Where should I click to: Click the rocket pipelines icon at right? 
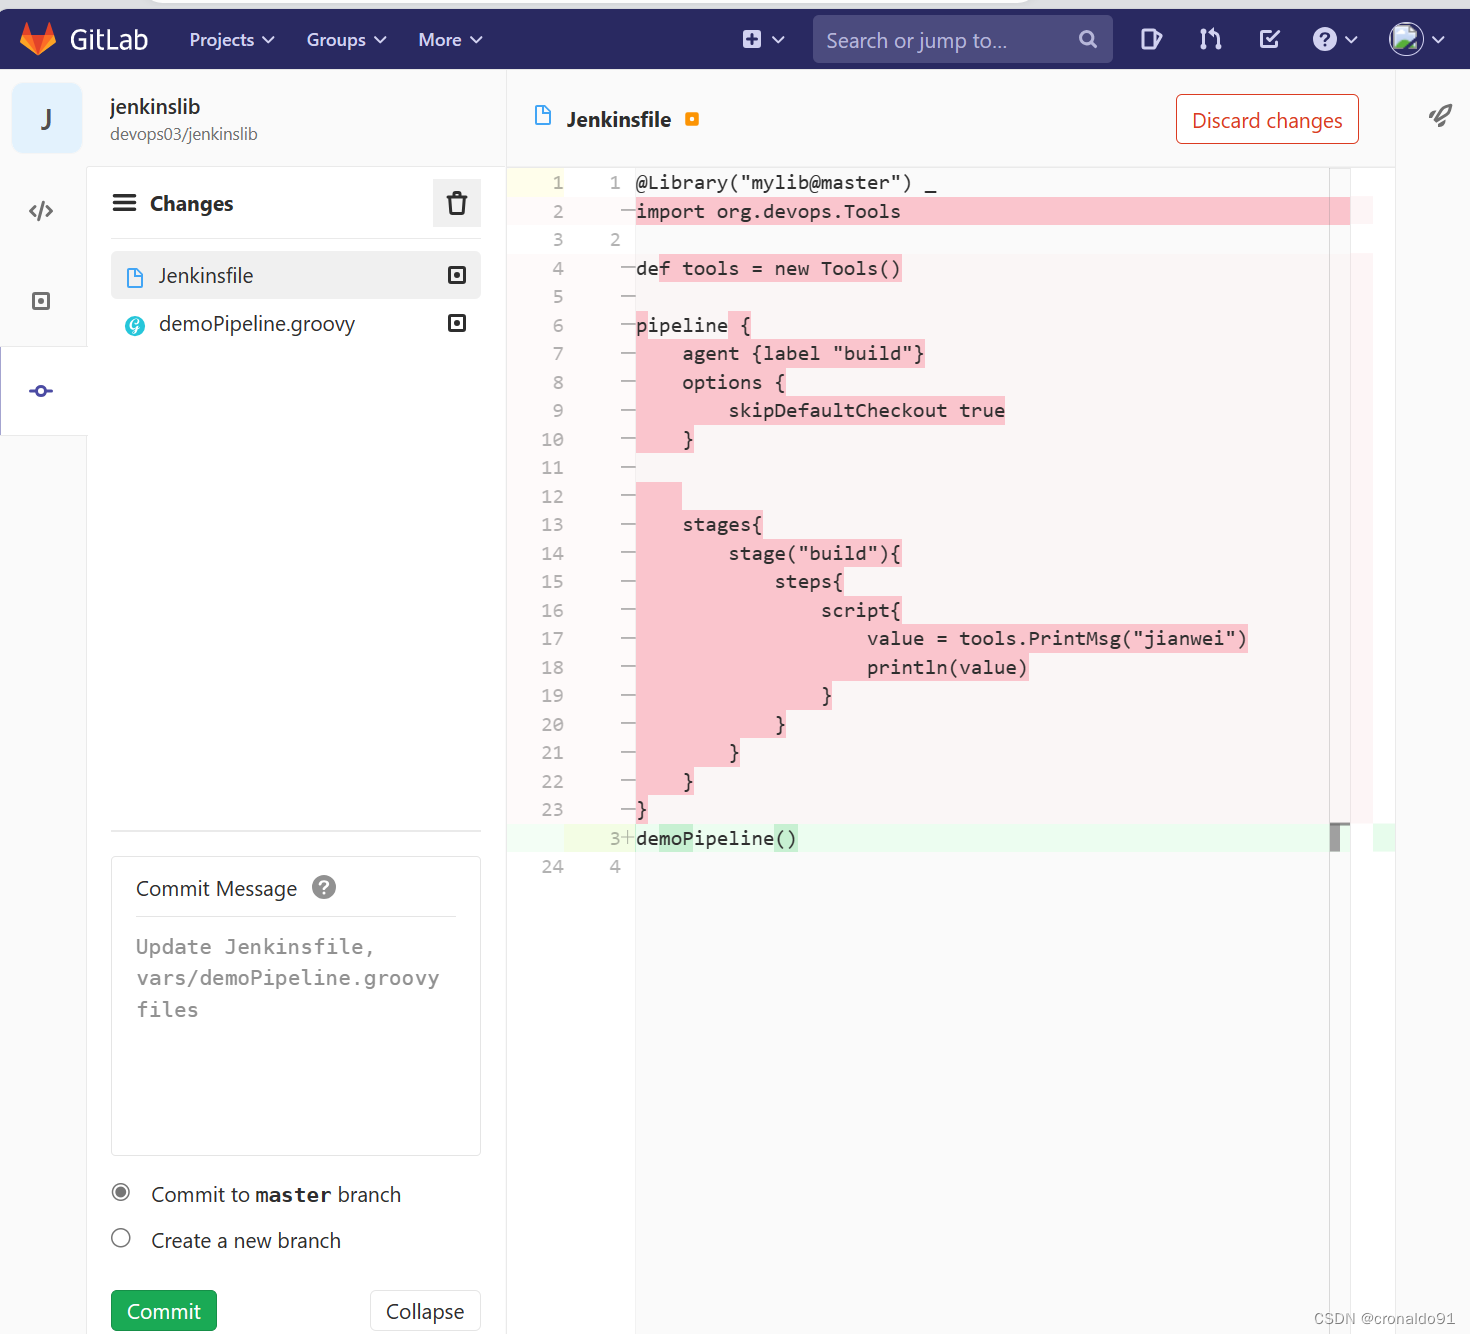(1440, 116)
